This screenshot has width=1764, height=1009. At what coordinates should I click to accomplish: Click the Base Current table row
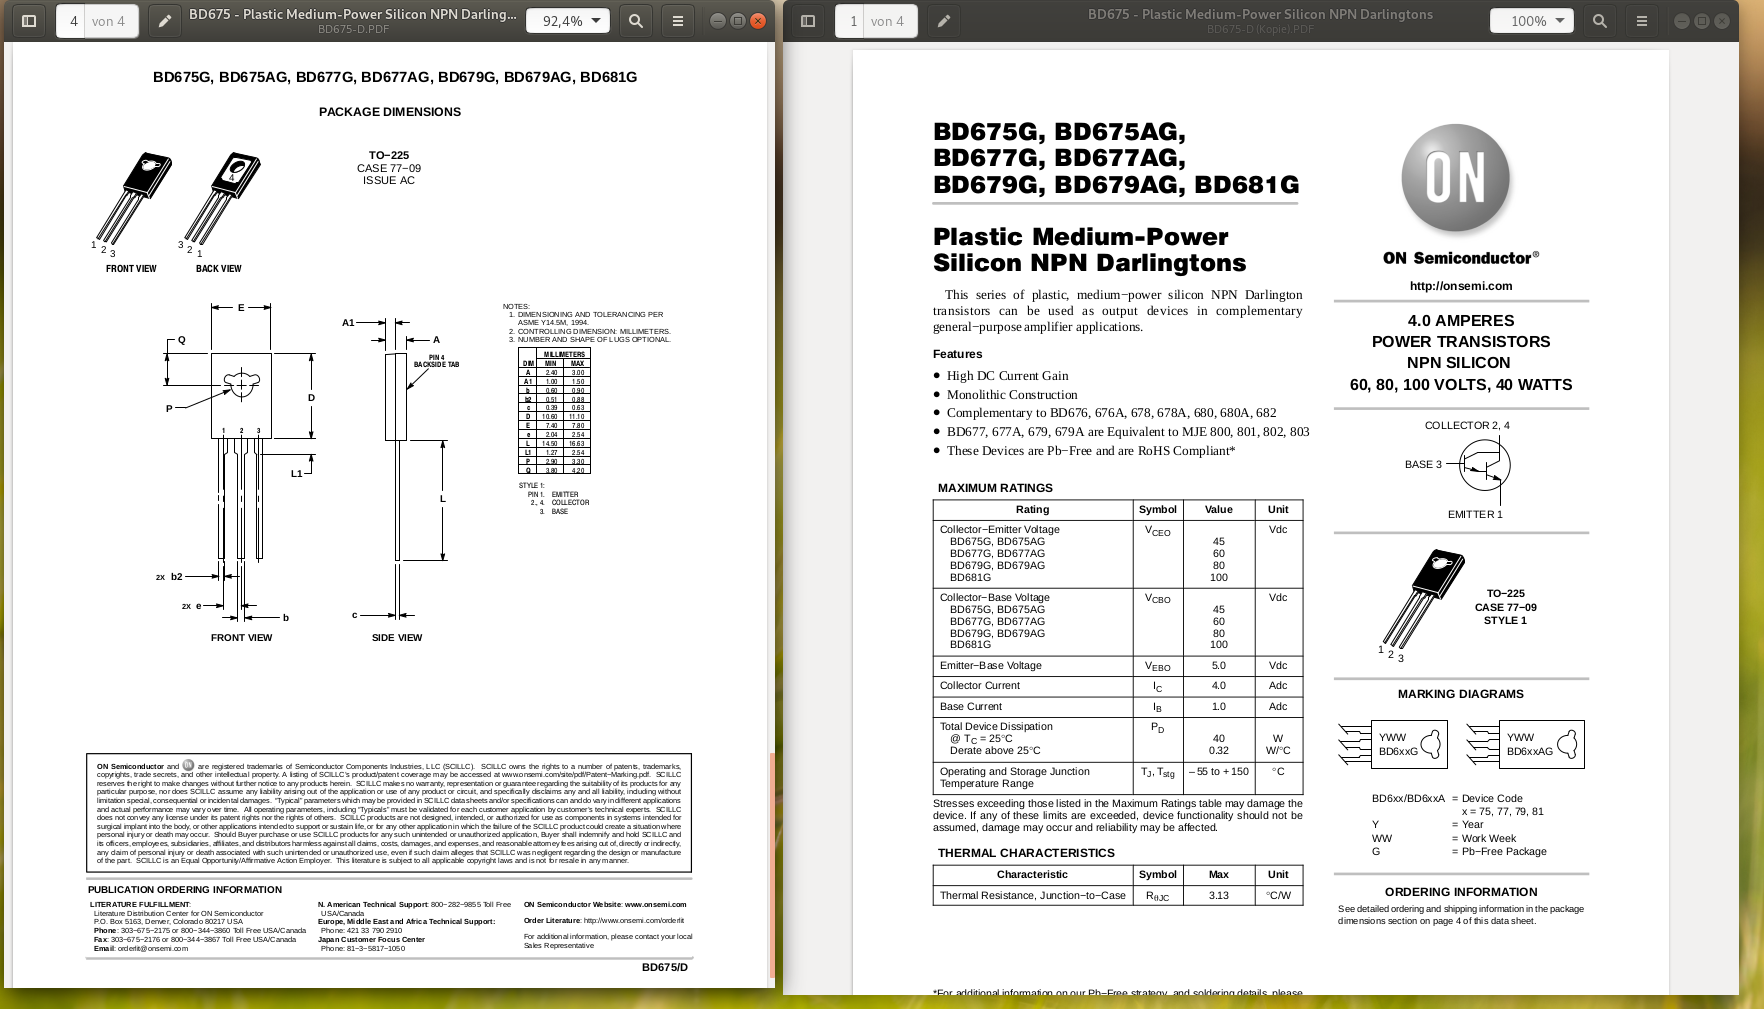(1117, 707)
